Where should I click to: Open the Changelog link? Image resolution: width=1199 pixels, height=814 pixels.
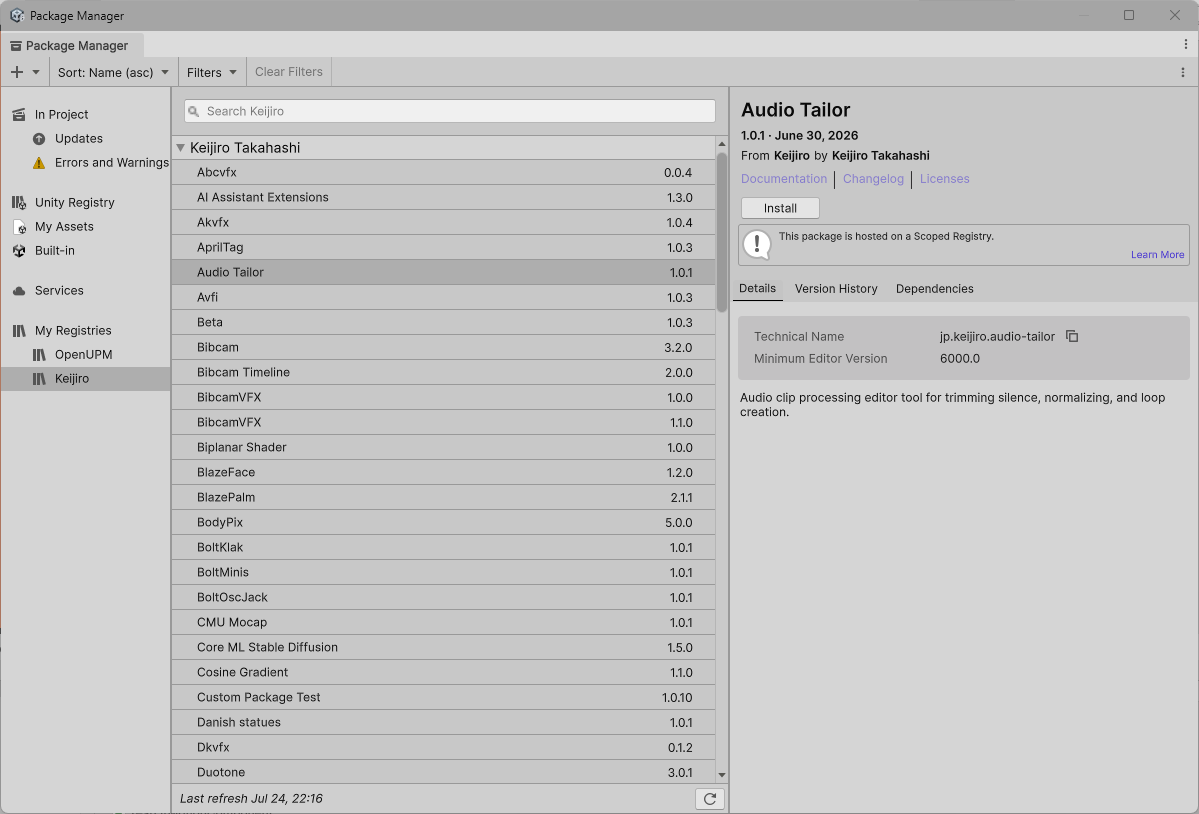[872, 179]
